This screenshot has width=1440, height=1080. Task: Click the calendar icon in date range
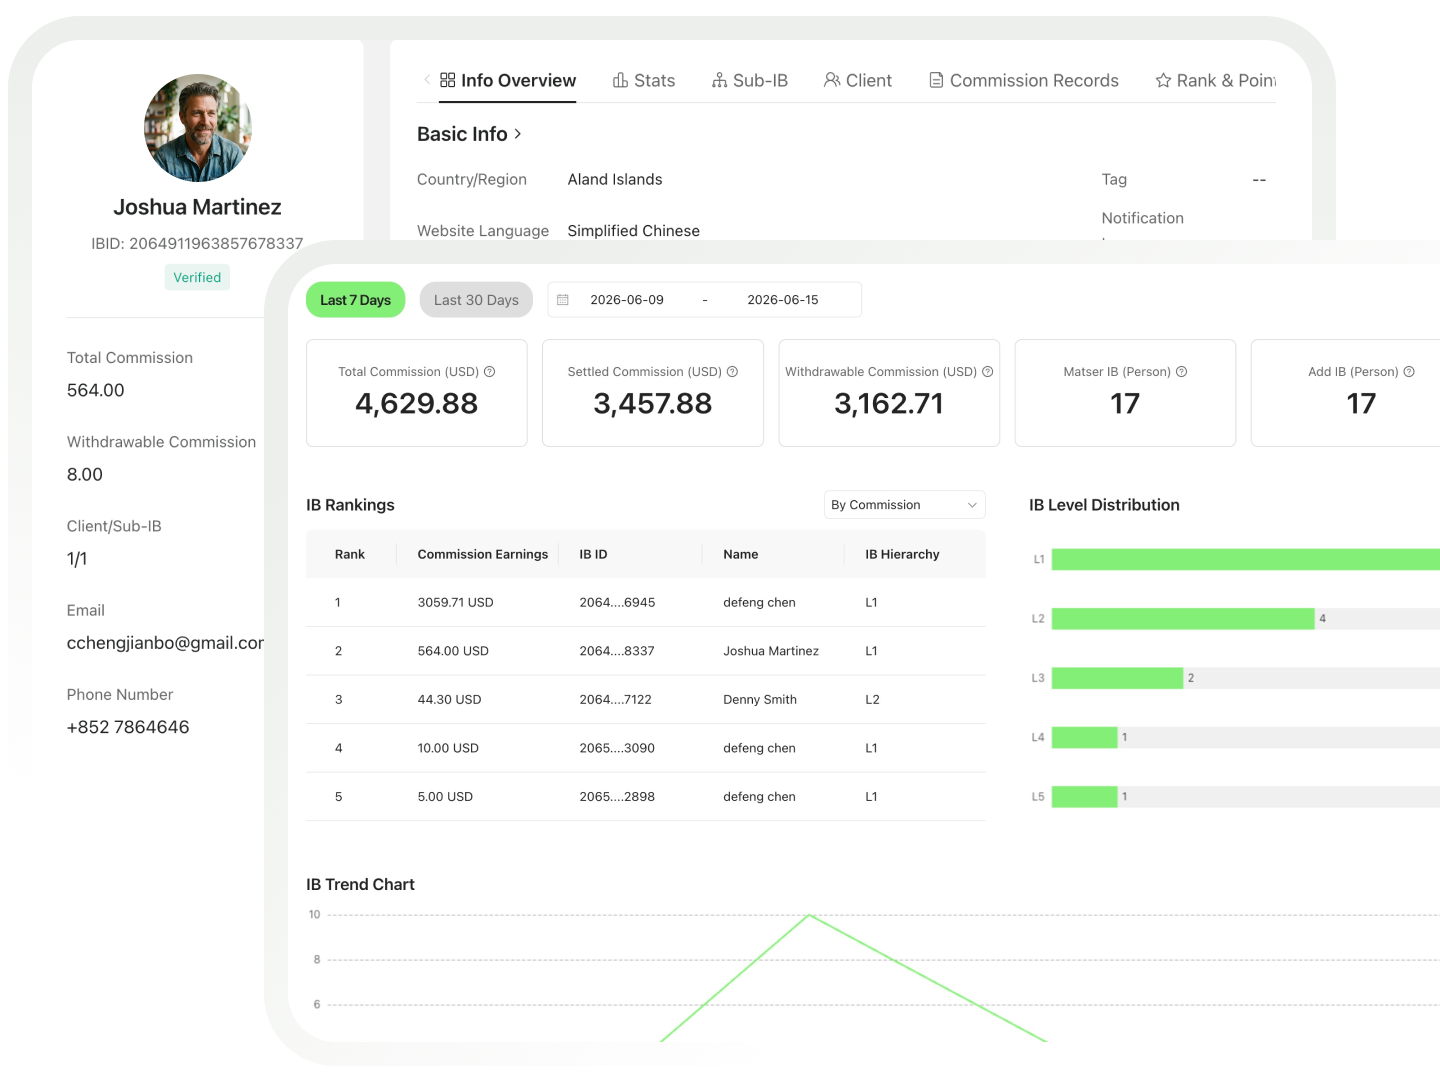(563, 300)
